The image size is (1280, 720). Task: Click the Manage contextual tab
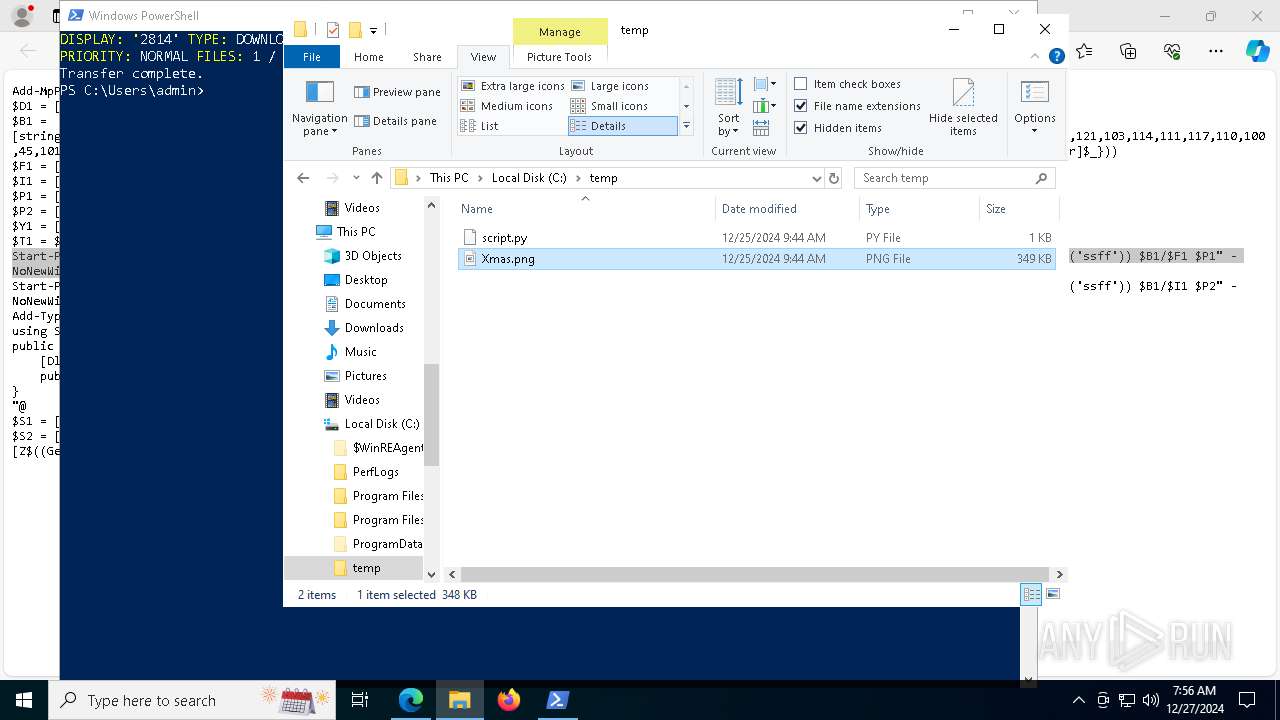tap(559, 32)
